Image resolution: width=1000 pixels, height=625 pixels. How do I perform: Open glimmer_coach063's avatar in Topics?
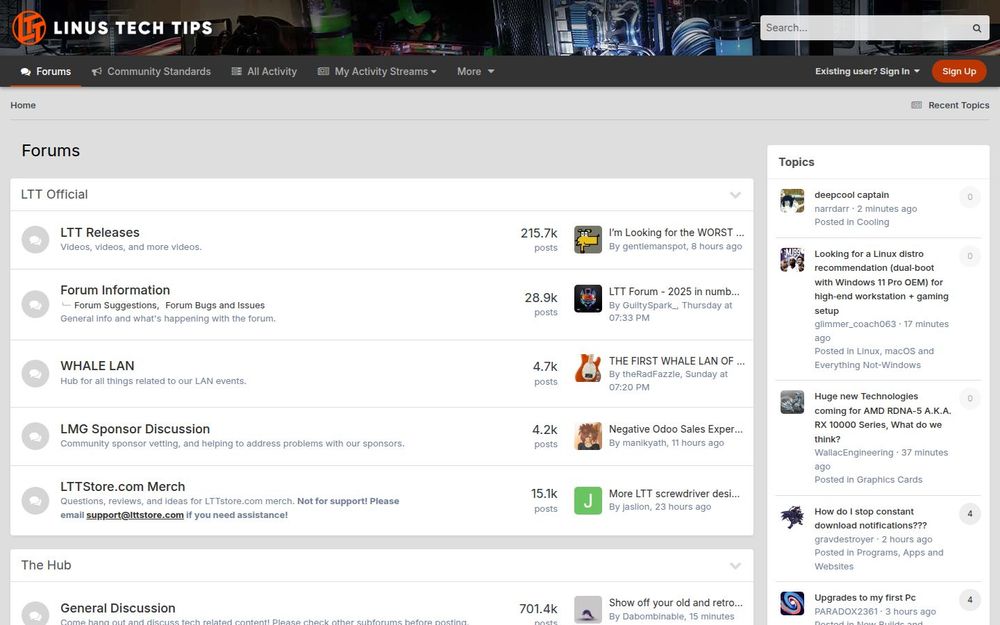792,260
